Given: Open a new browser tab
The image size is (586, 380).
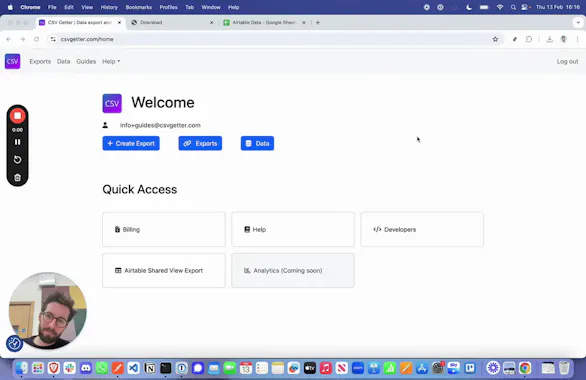Looking at the screenshot, I should point(318,22).
